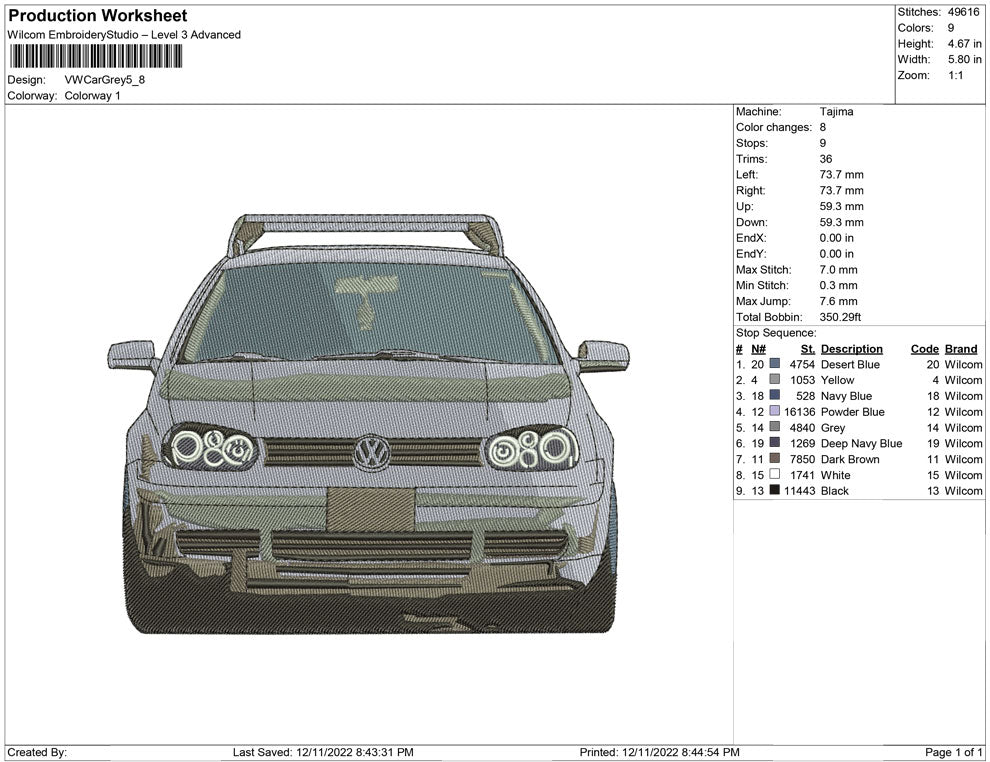990x762 pixels.
Task: Click the Machine value Tajima
Action: 837,111
